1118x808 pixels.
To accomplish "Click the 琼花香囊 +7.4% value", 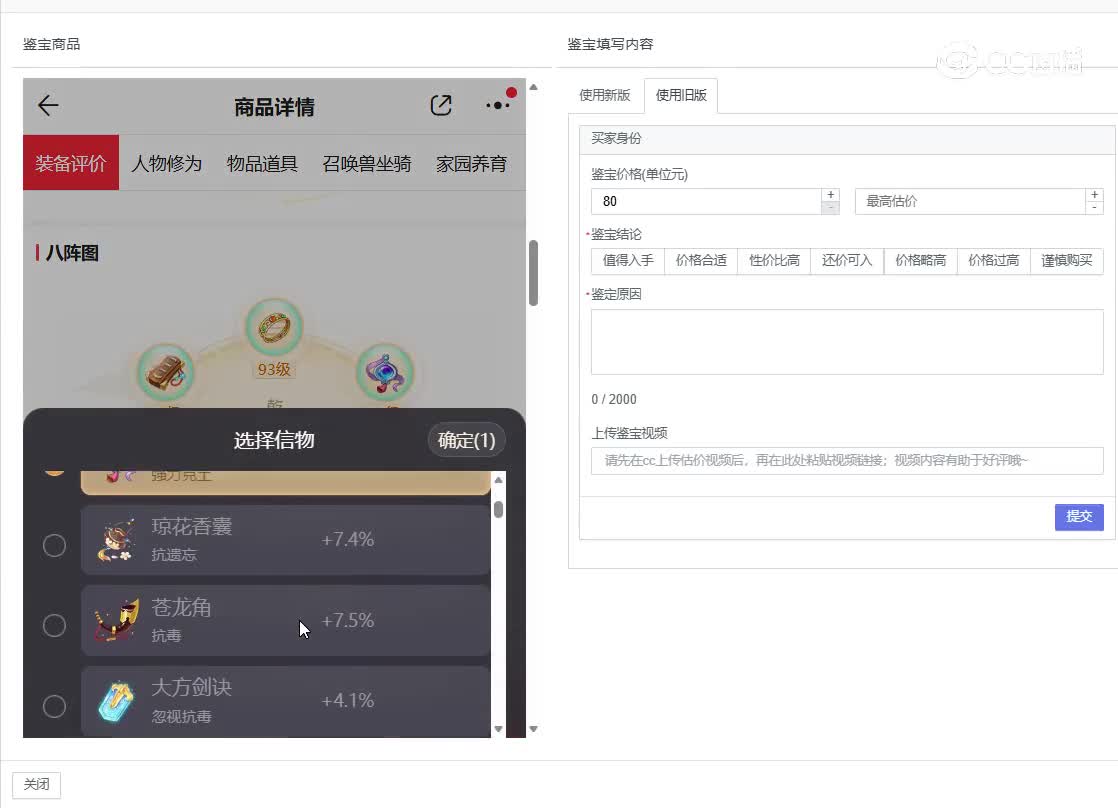I will (347, 539).
